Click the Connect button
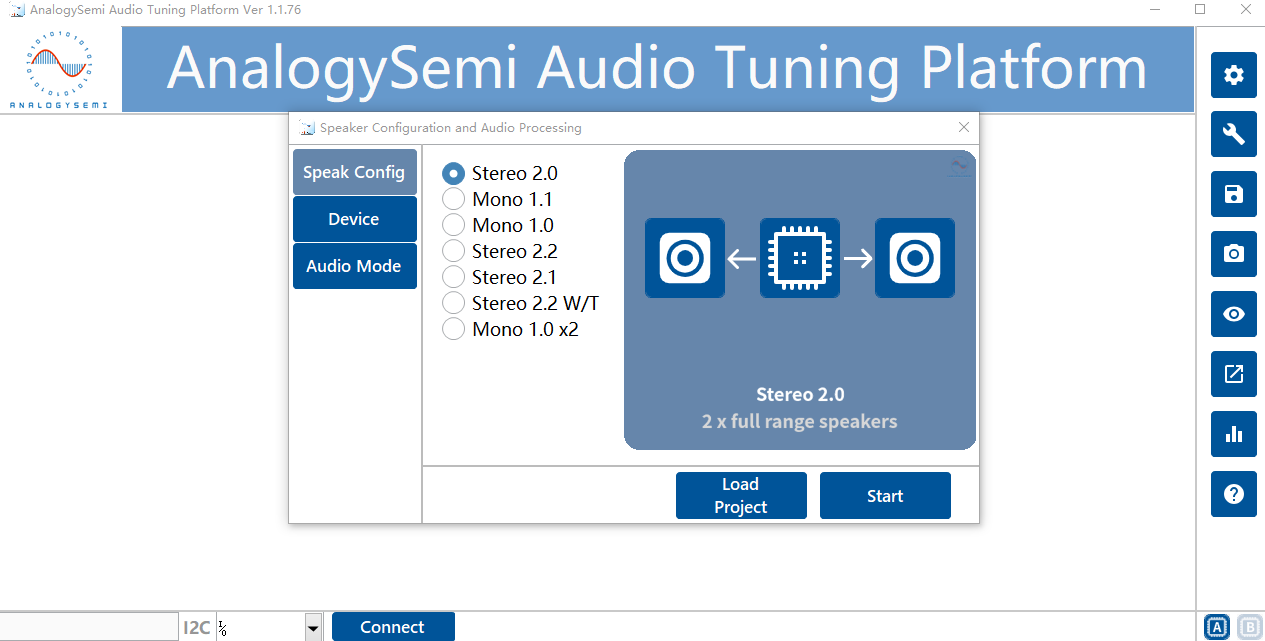This screenshot has width=1265, height=641. tap(392, 627)
